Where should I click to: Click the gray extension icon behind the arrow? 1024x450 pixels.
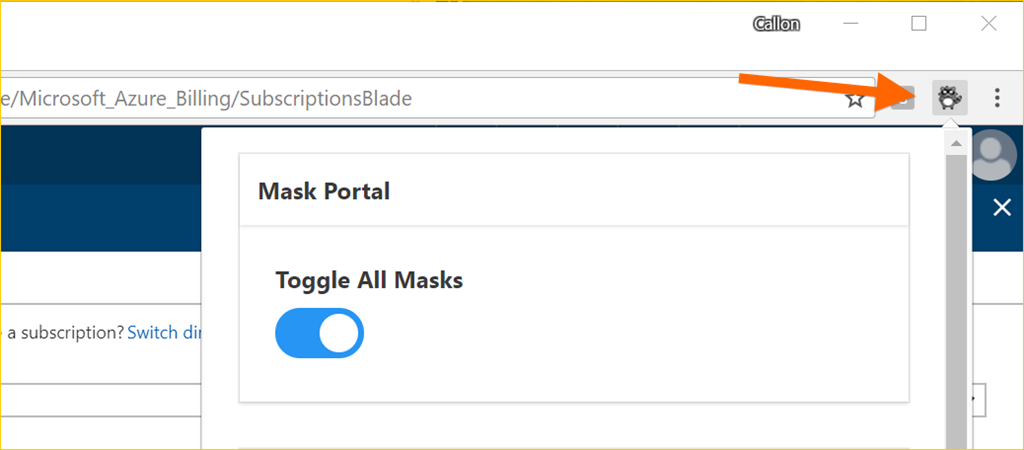pyautogui.click(x=904, y=98)
